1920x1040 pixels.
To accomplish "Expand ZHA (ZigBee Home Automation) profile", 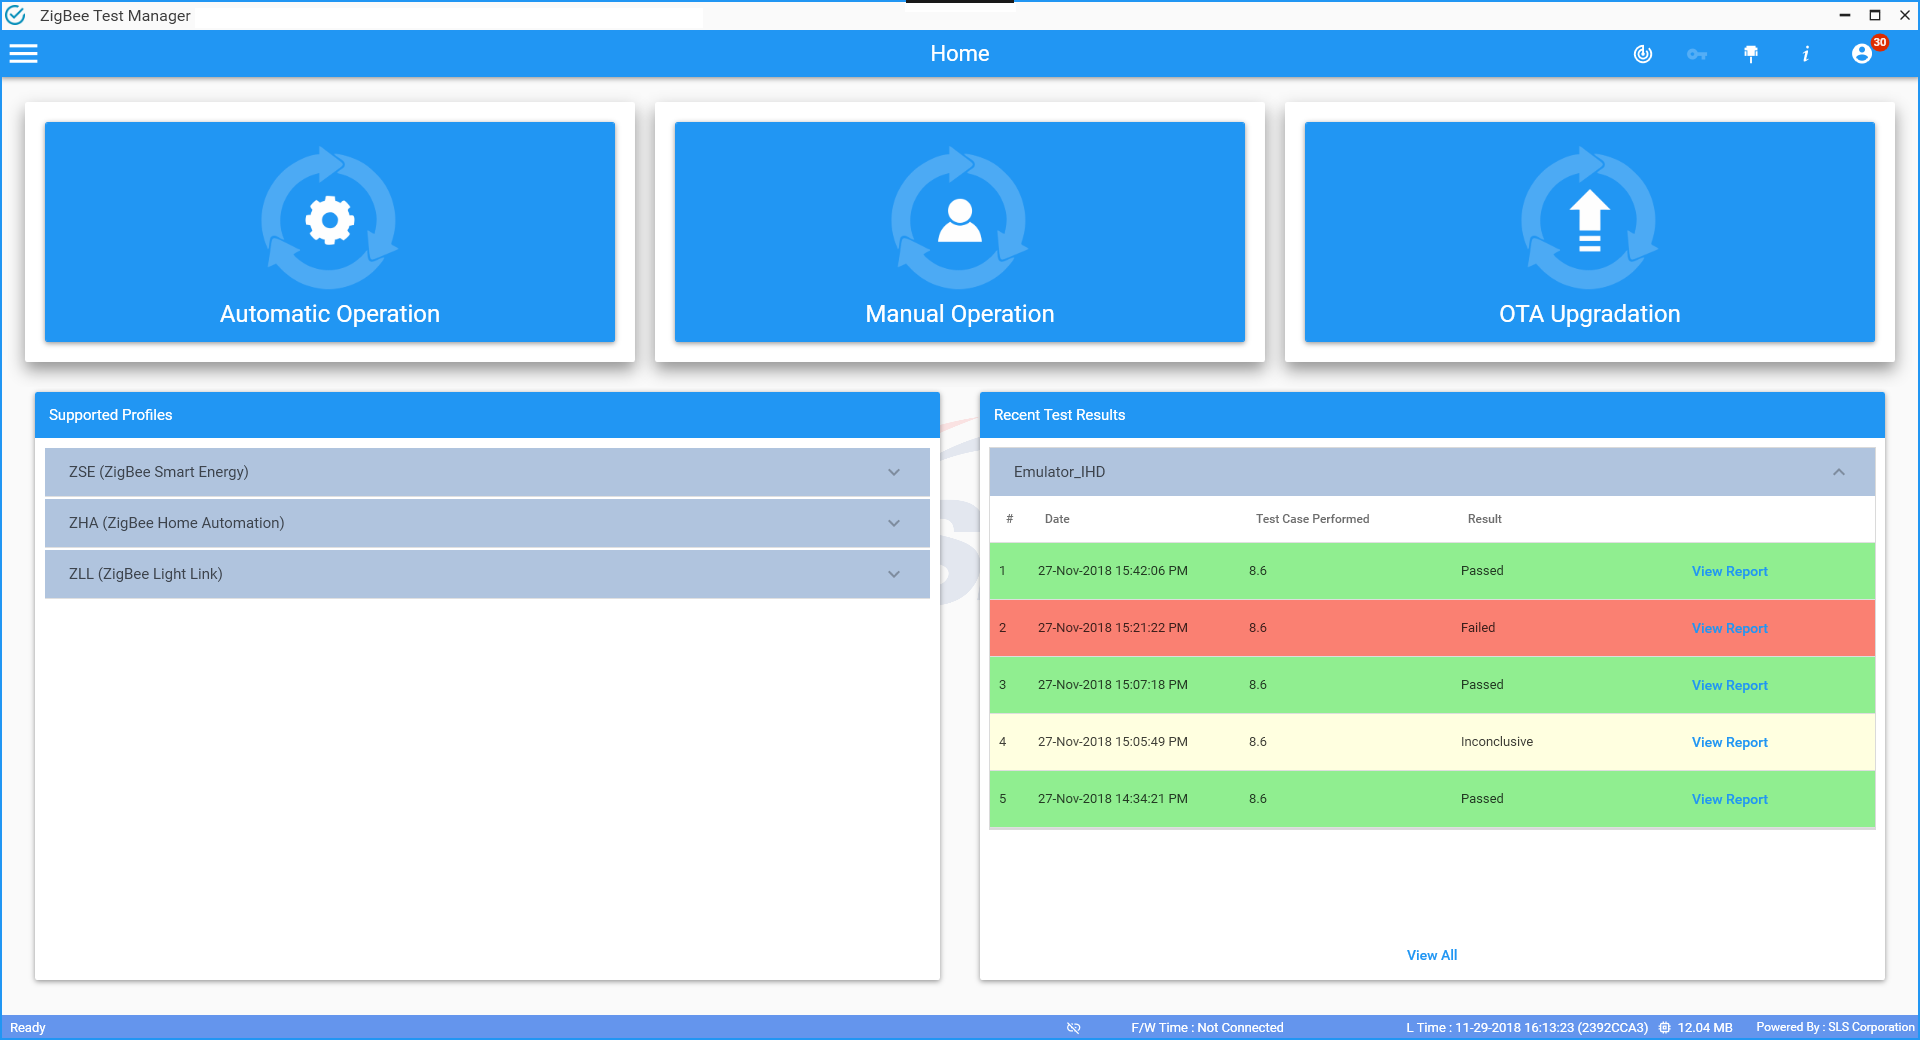I will [x=487, y=523].
